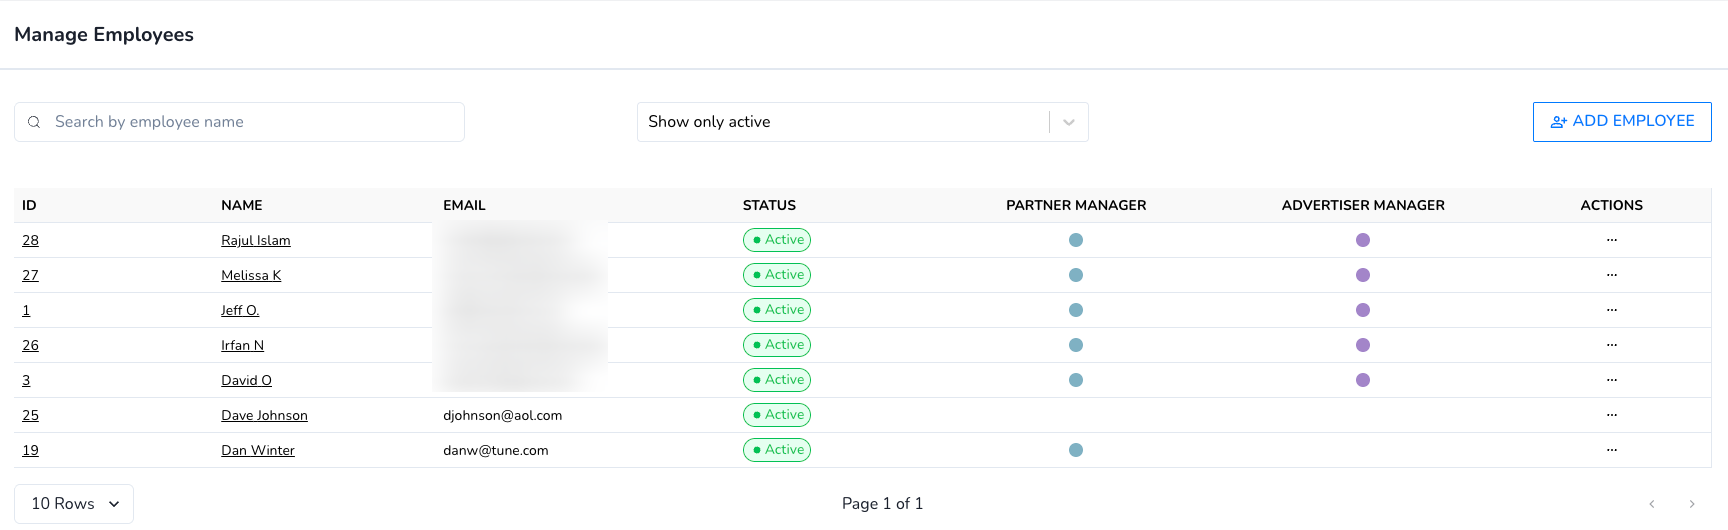Screen dimensions: 1728x530
Task: Open Dave Johnson employee profile
Action: (x=264, y=415)
